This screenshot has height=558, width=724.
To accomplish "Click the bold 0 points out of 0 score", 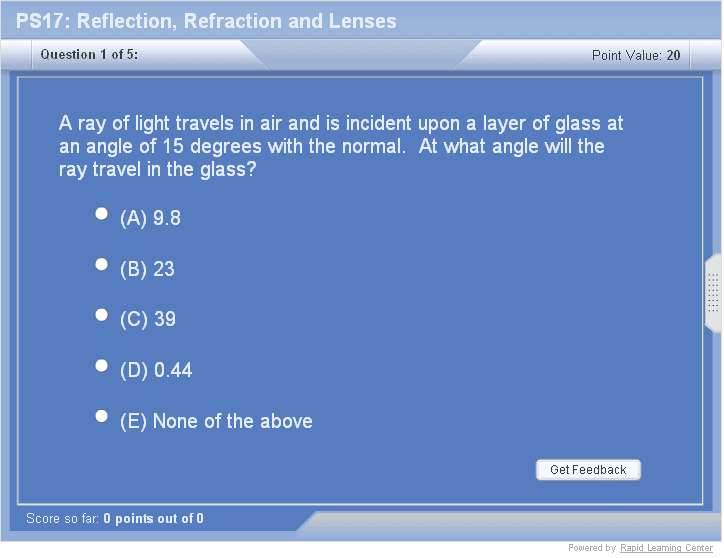I will 153,518.
